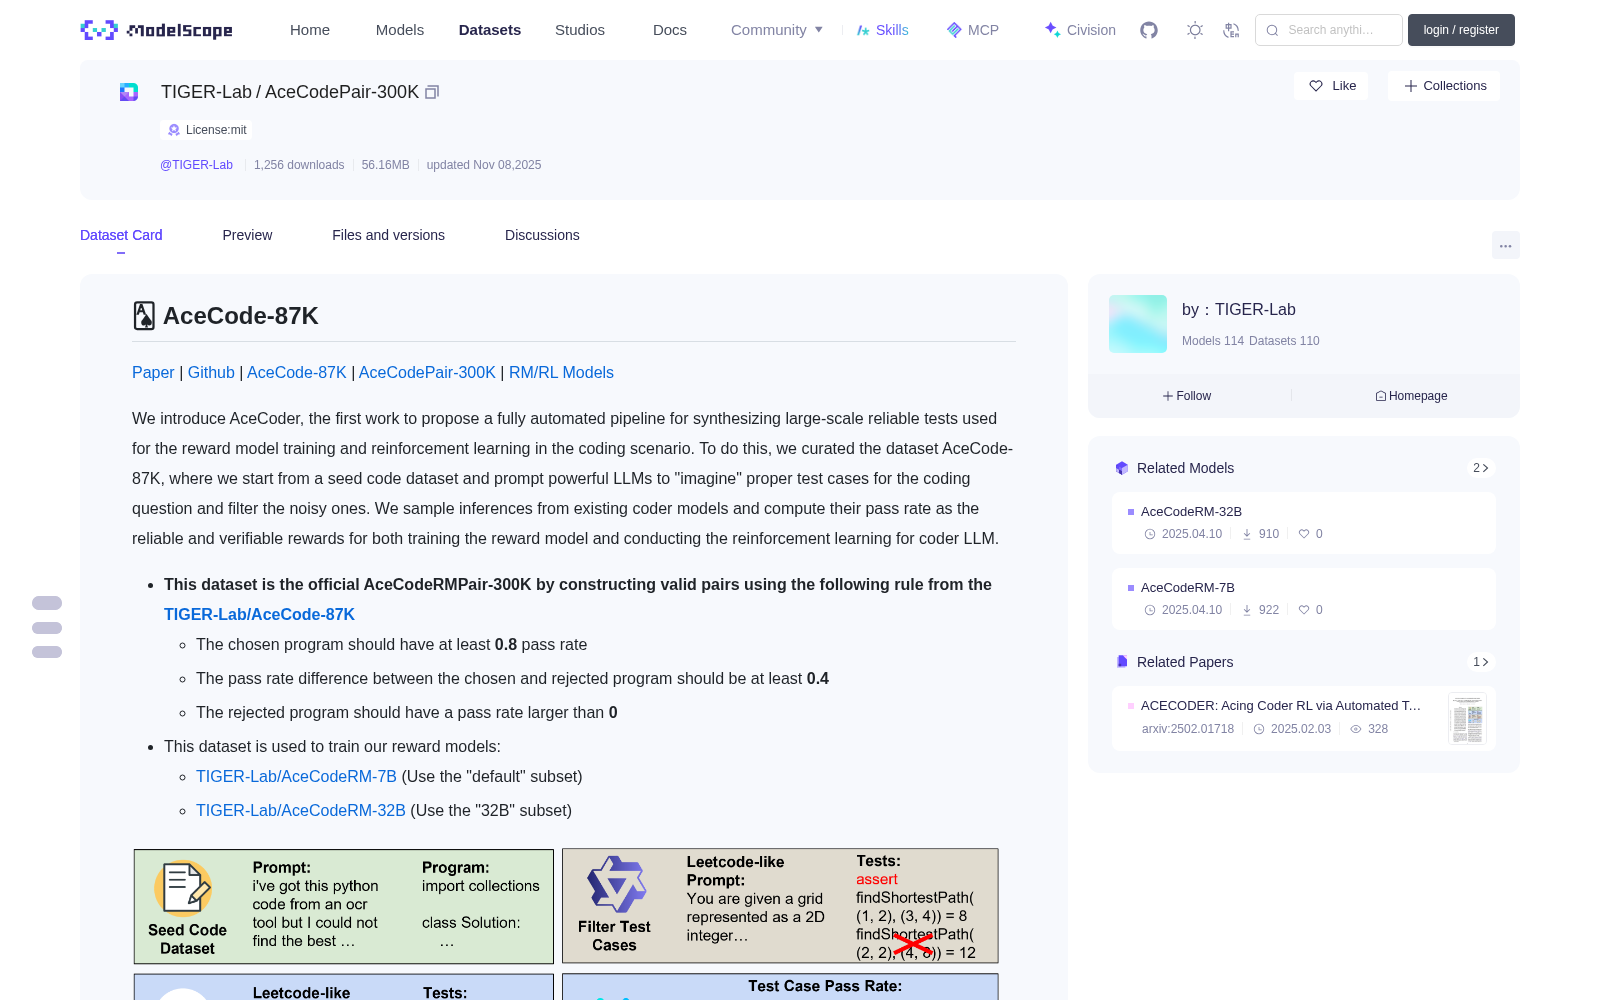Open the Models nav item

(400, 30)
